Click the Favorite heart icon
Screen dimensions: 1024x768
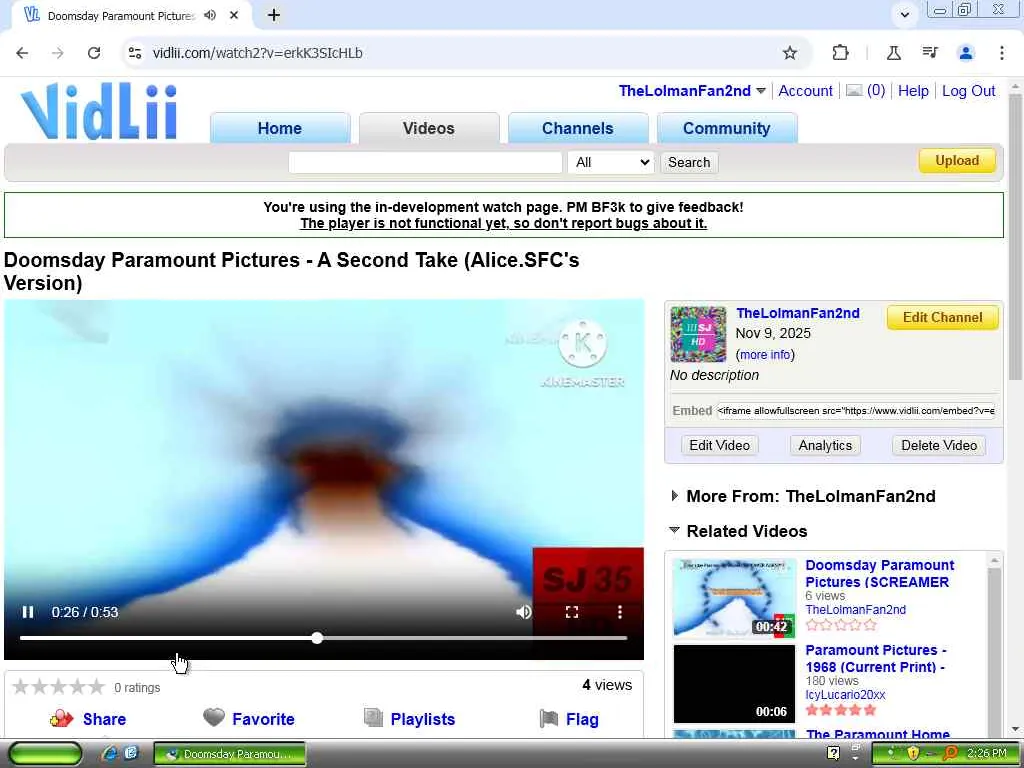(214, 717)
